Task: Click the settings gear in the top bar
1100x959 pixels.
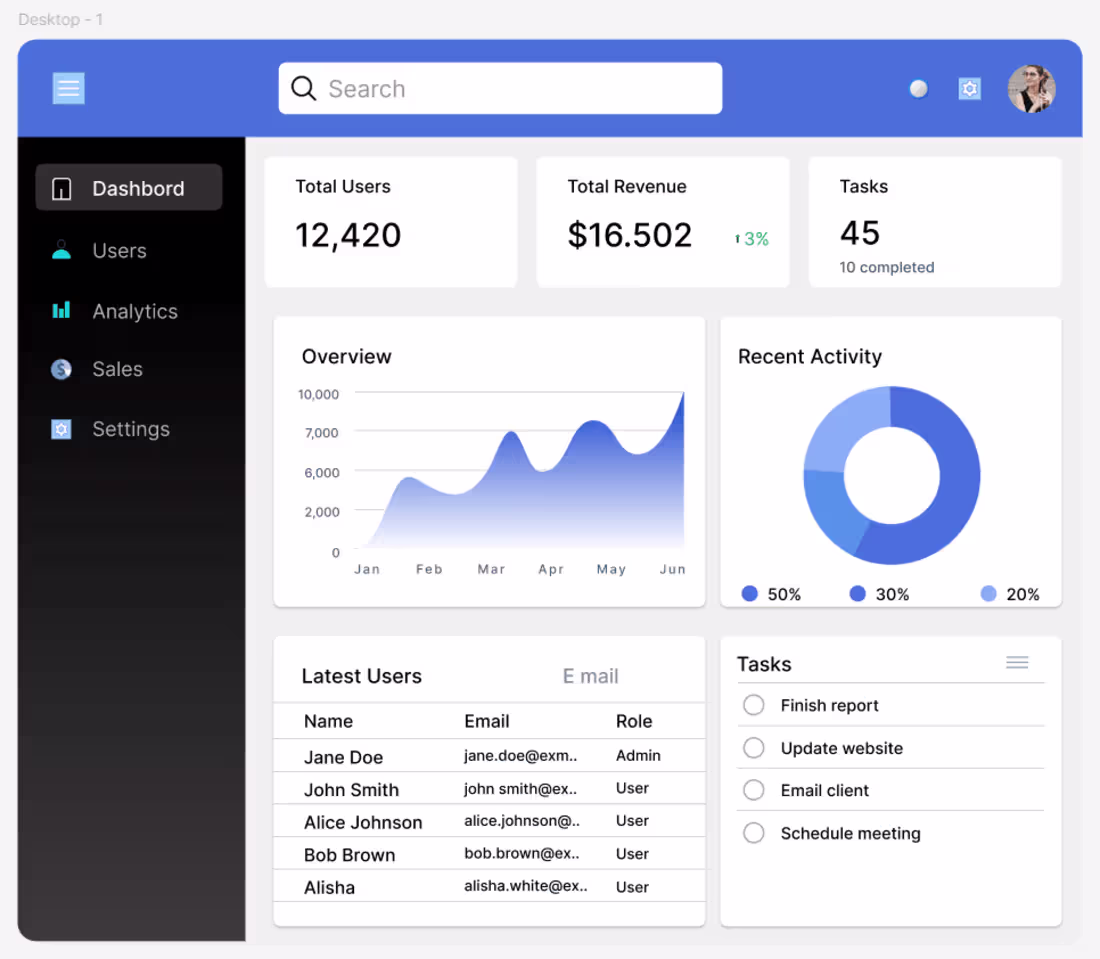Action: click(969, 88)
